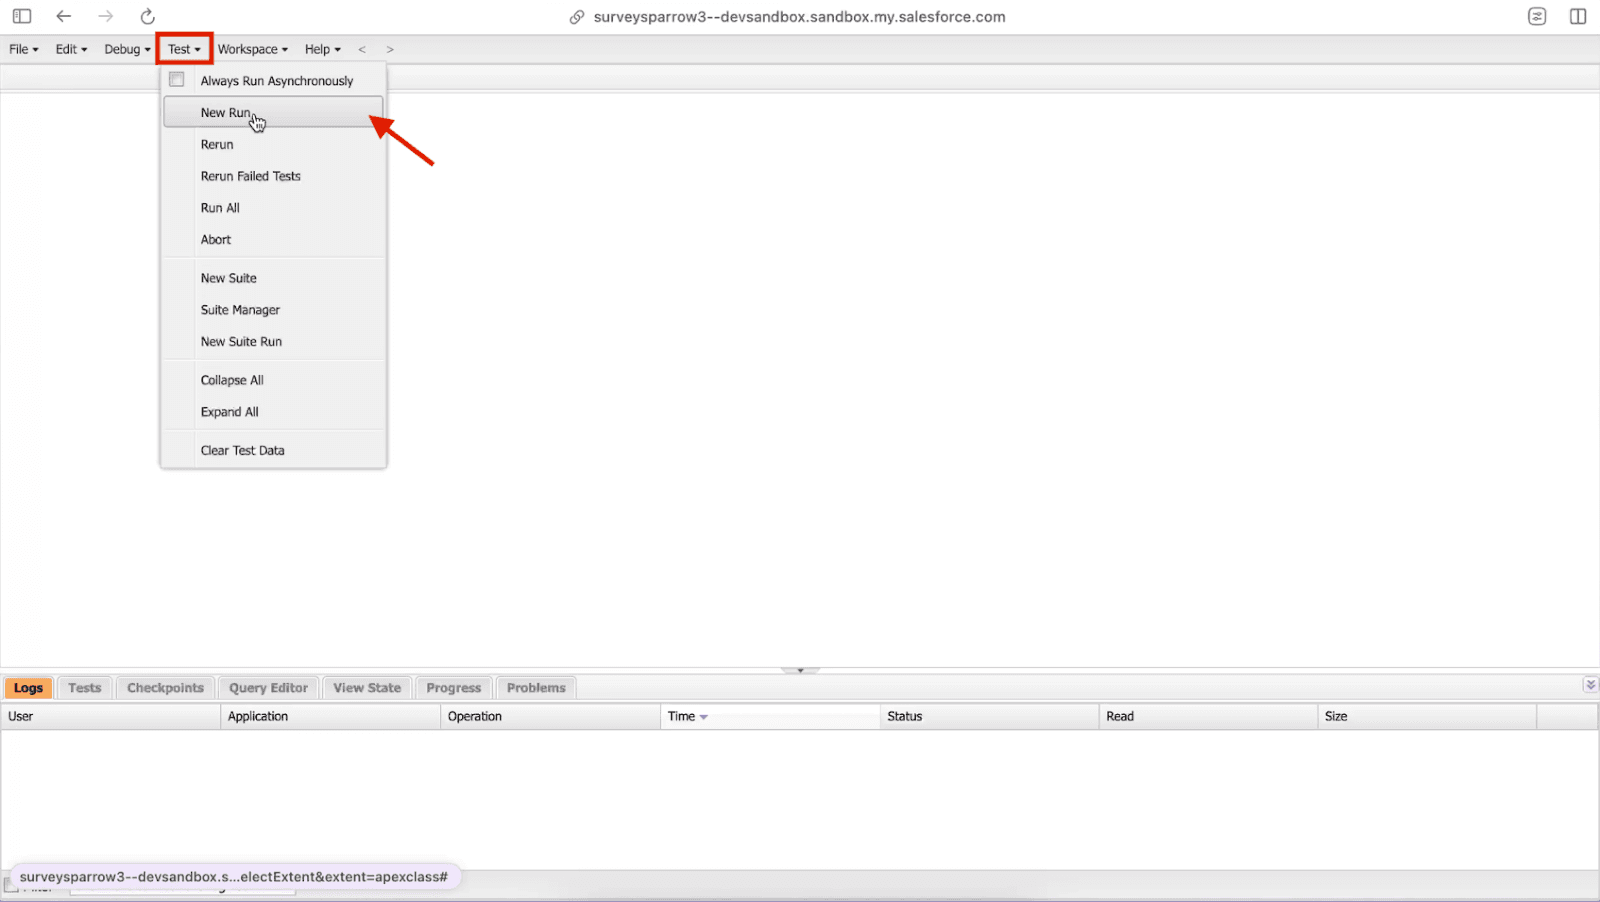Sort logs by the Time column header
Screen dimensions: 1600x902
(x=682, y=716)
